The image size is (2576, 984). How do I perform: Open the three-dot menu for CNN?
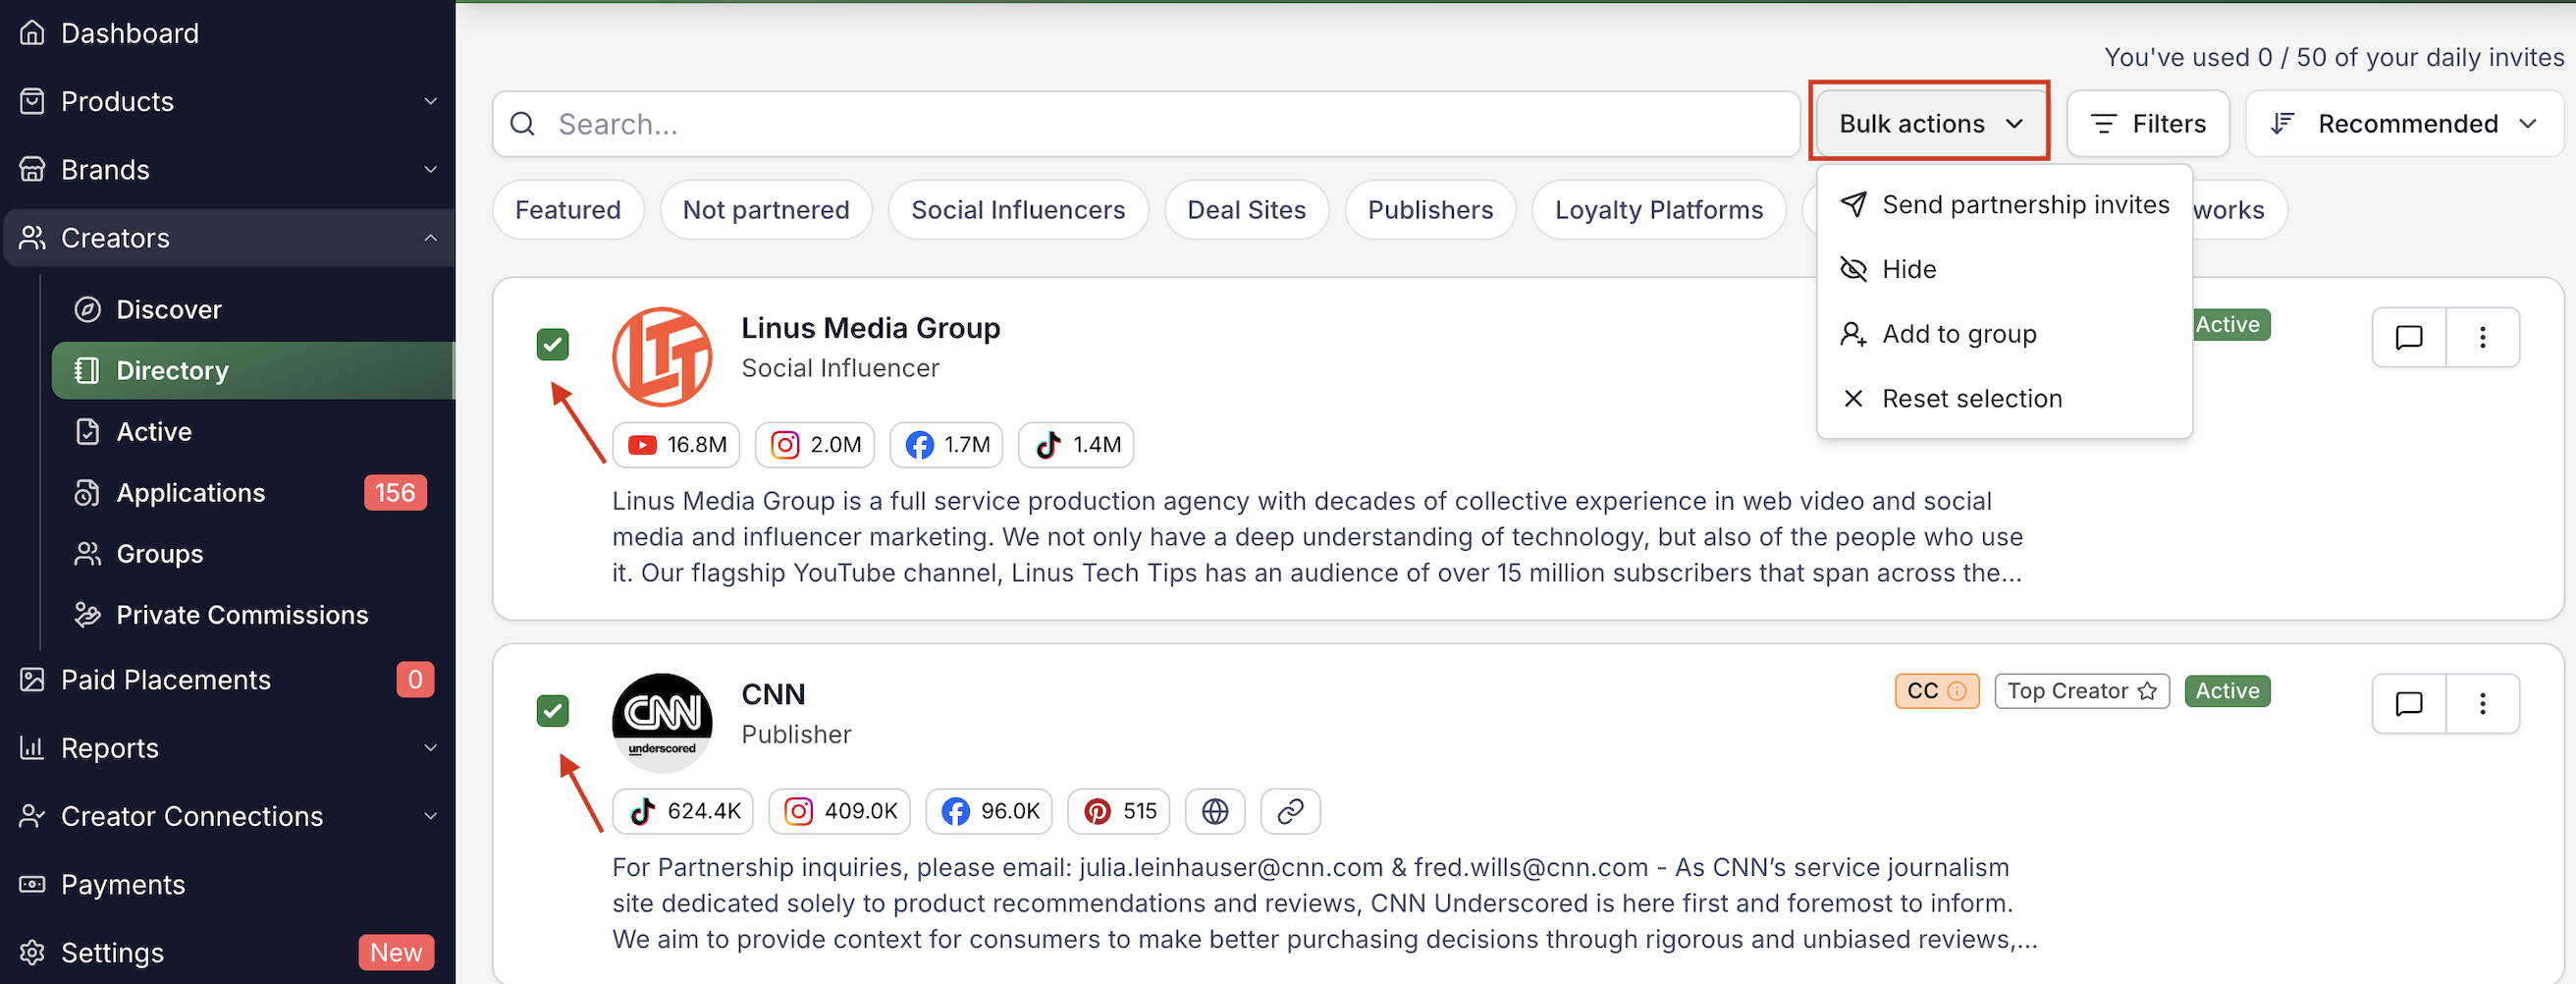click(2482, 704)
